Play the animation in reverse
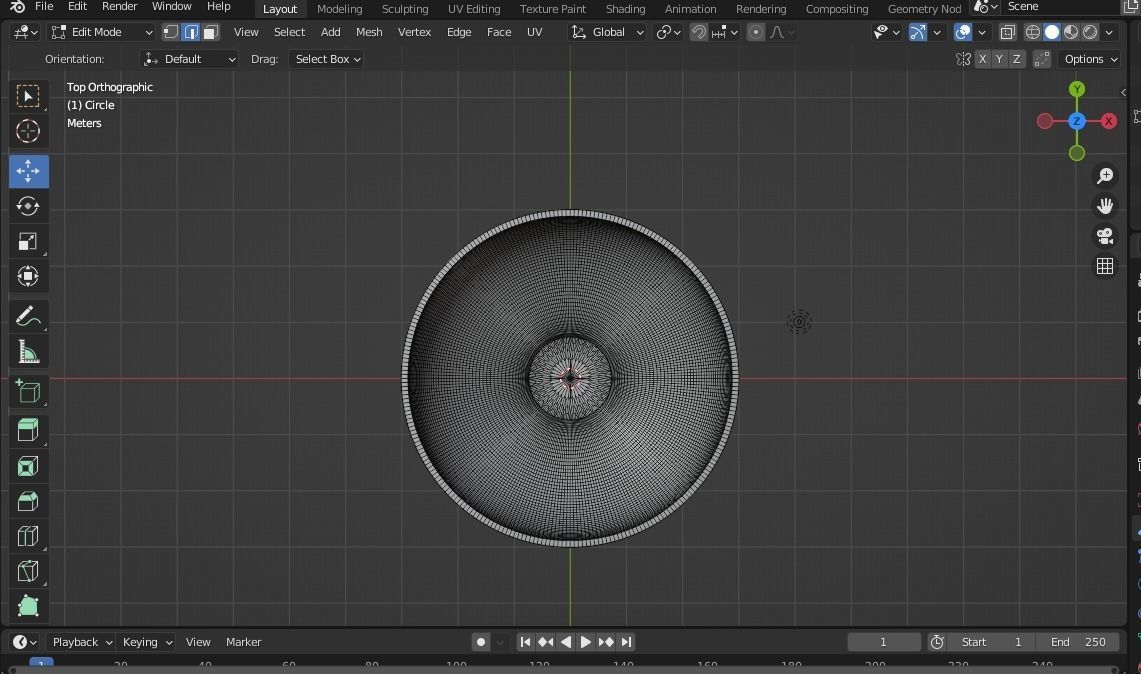1141x674 pixels. pyautogui.click(x=565, y=642)
